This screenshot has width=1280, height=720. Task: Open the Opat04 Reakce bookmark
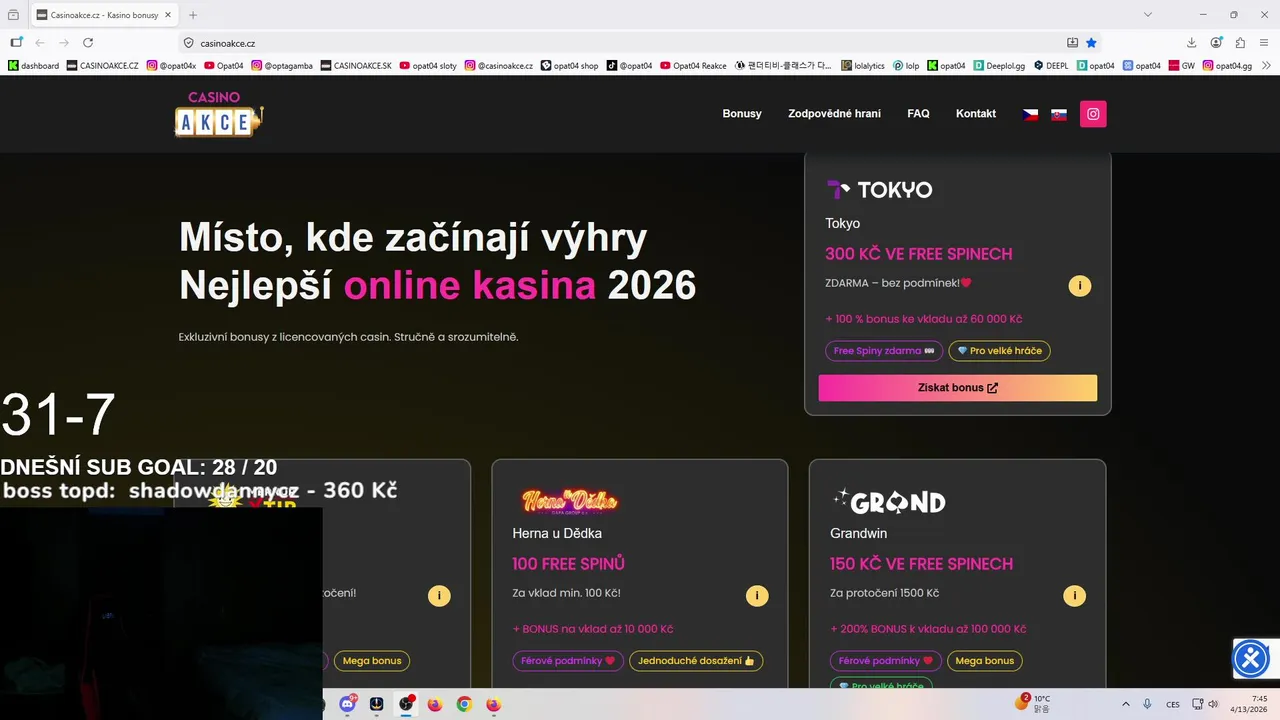coord(693,66)
